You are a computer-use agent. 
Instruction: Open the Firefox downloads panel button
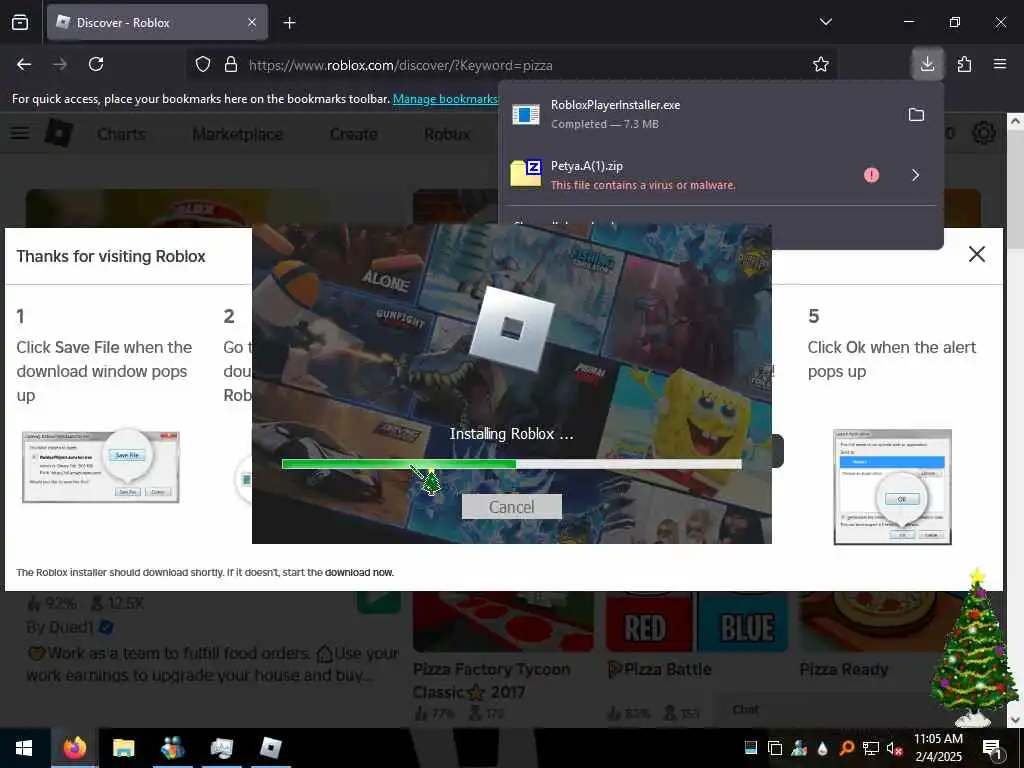pyautogui.click(x=927, y=64)
